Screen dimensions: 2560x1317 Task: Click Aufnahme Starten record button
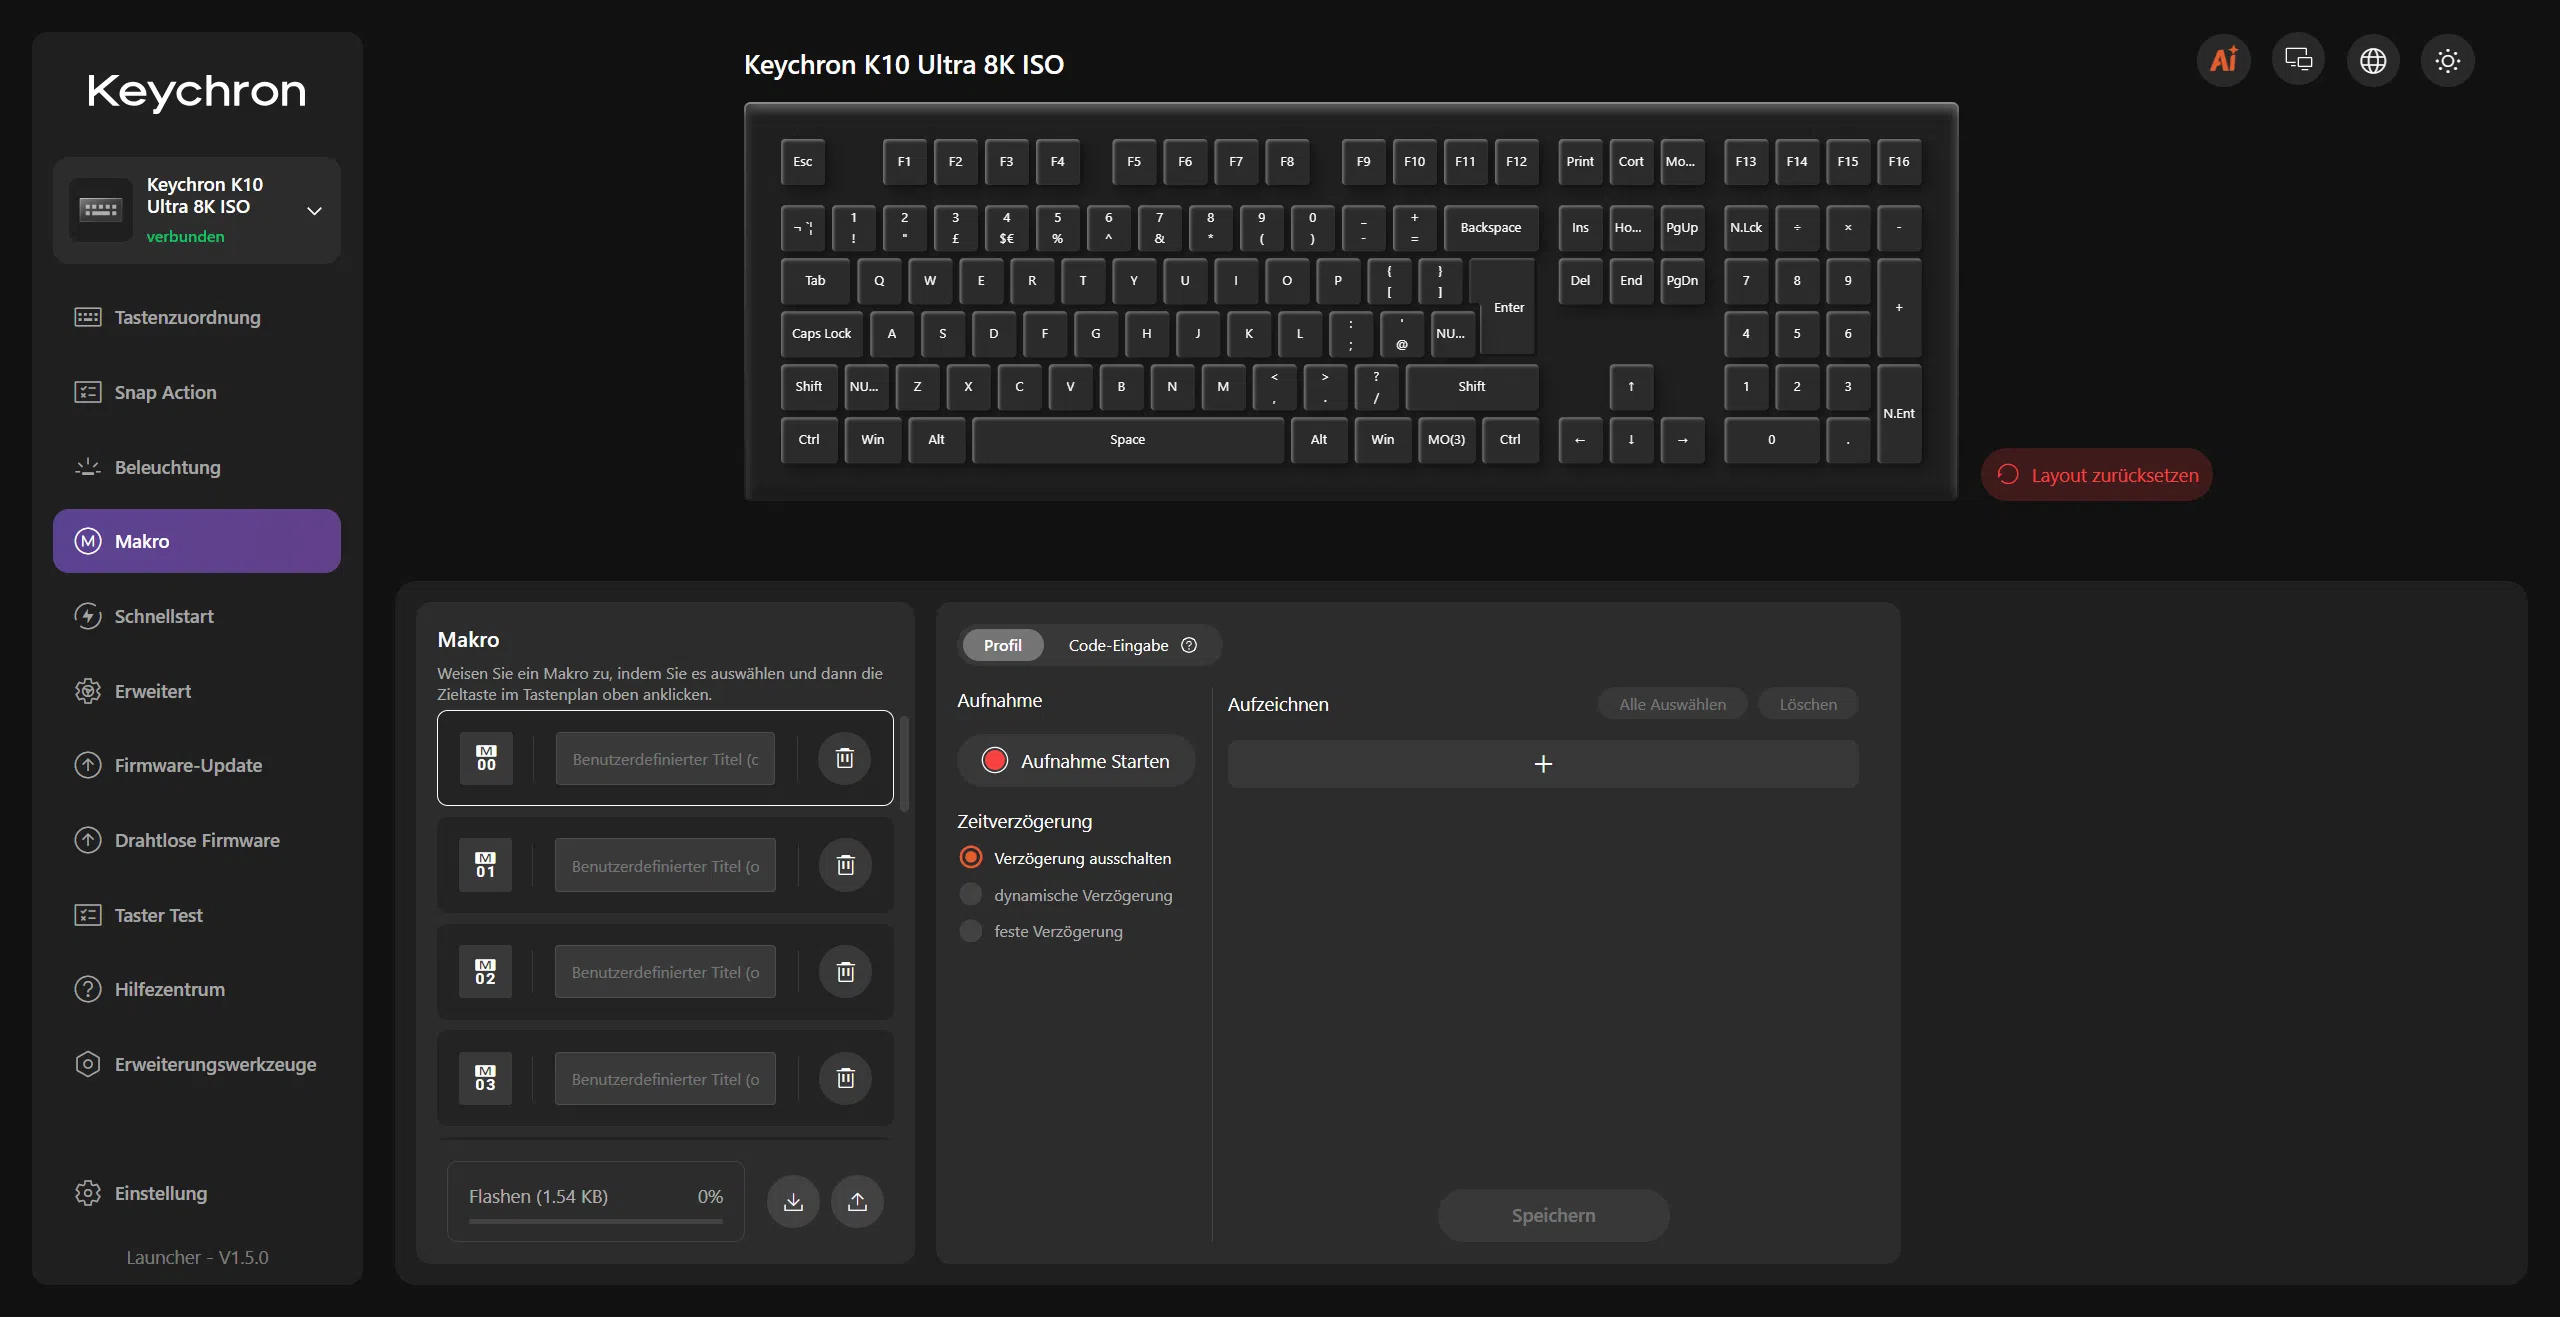click(1076, 761)
